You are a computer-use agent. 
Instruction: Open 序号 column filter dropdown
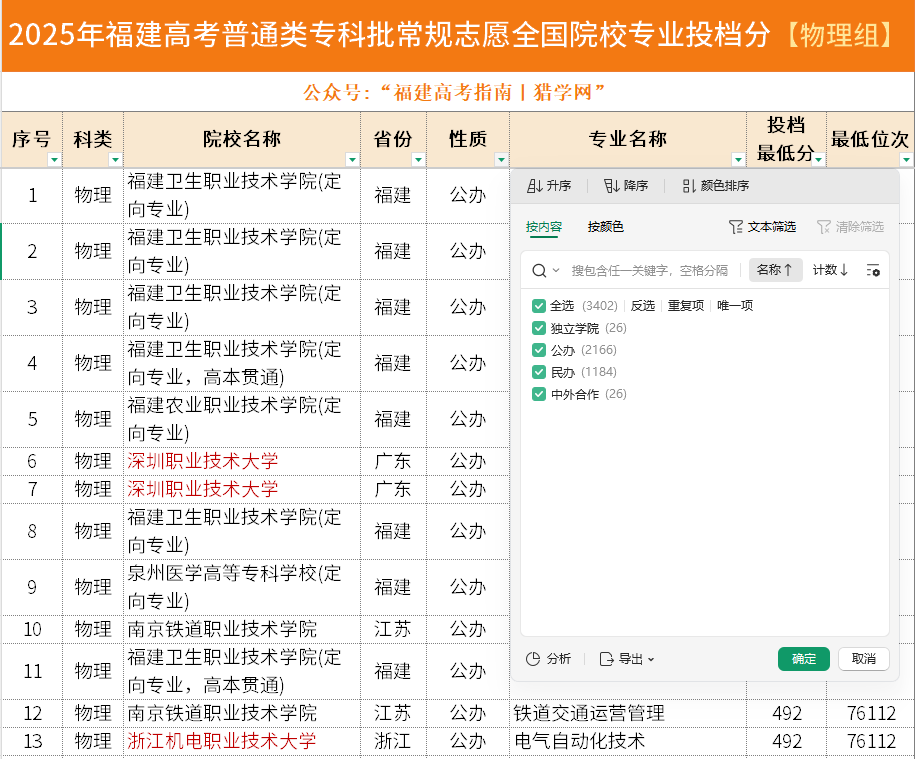54,159
